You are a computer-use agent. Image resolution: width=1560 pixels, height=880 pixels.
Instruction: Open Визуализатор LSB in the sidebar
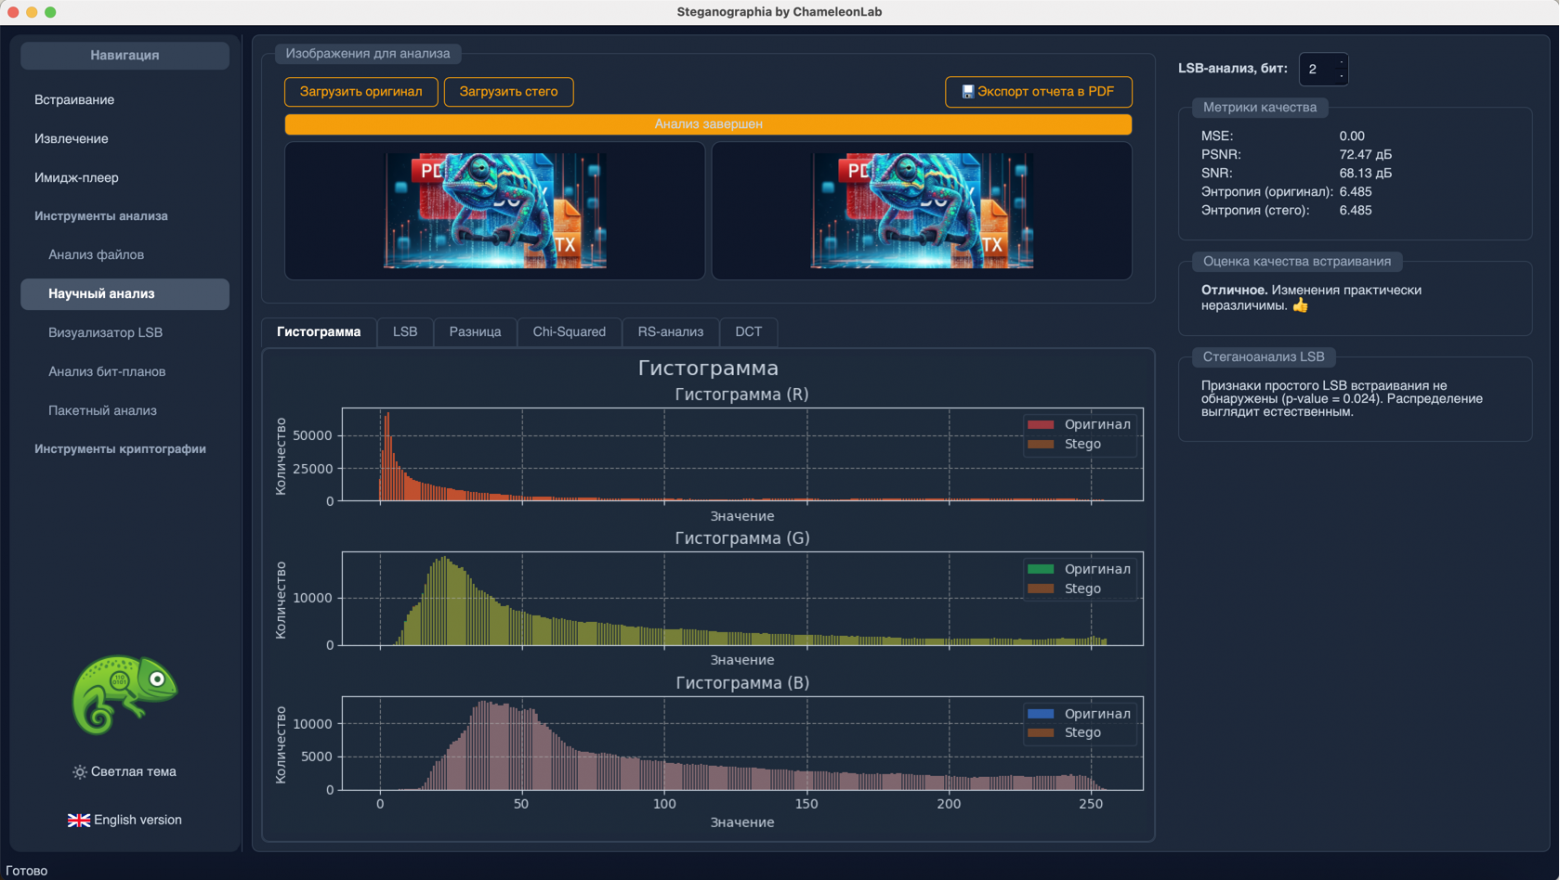105,333
